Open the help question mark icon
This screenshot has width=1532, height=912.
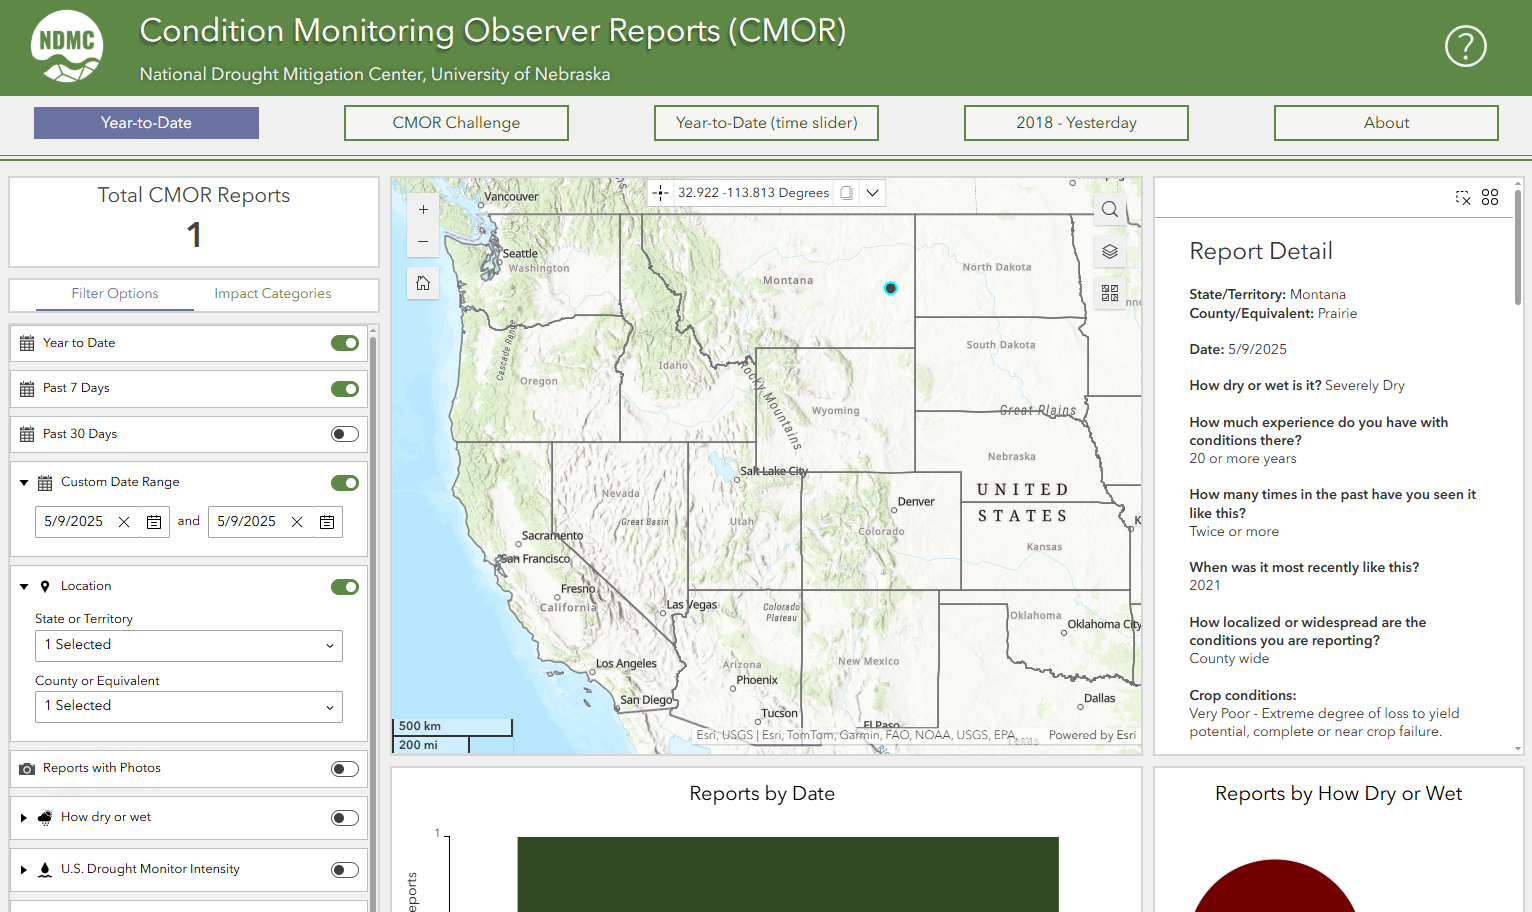click(1465, 46)
